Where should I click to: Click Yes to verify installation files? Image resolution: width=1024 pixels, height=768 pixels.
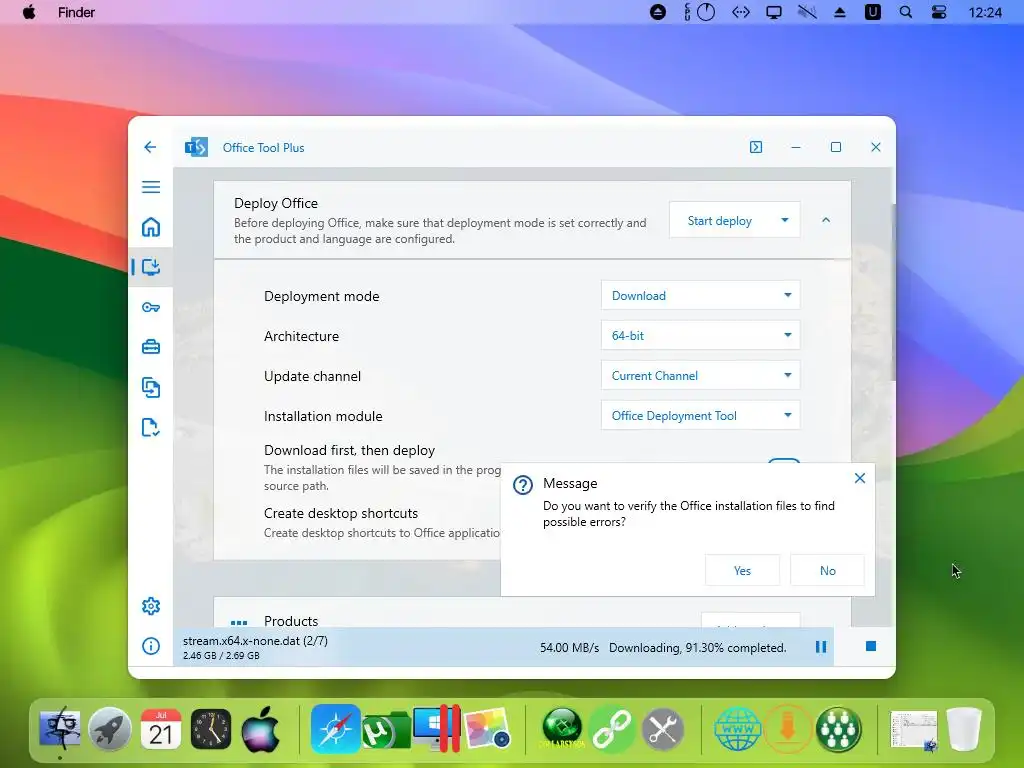(742, 570)
